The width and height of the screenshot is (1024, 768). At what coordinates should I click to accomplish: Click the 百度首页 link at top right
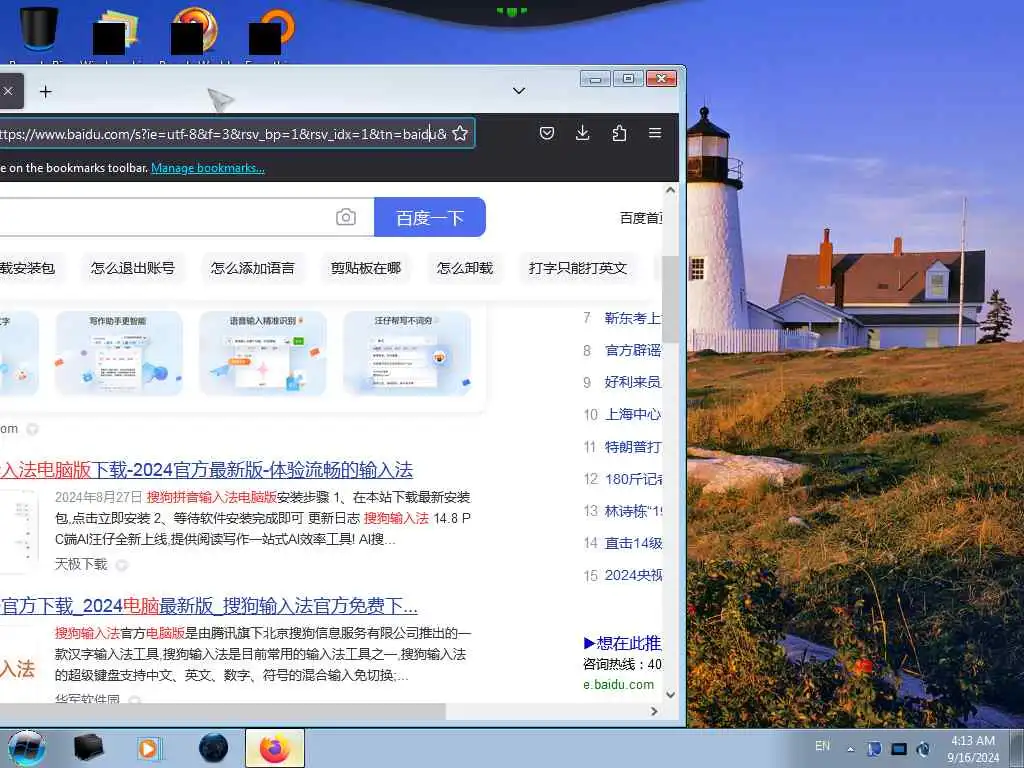click(641, 218)
